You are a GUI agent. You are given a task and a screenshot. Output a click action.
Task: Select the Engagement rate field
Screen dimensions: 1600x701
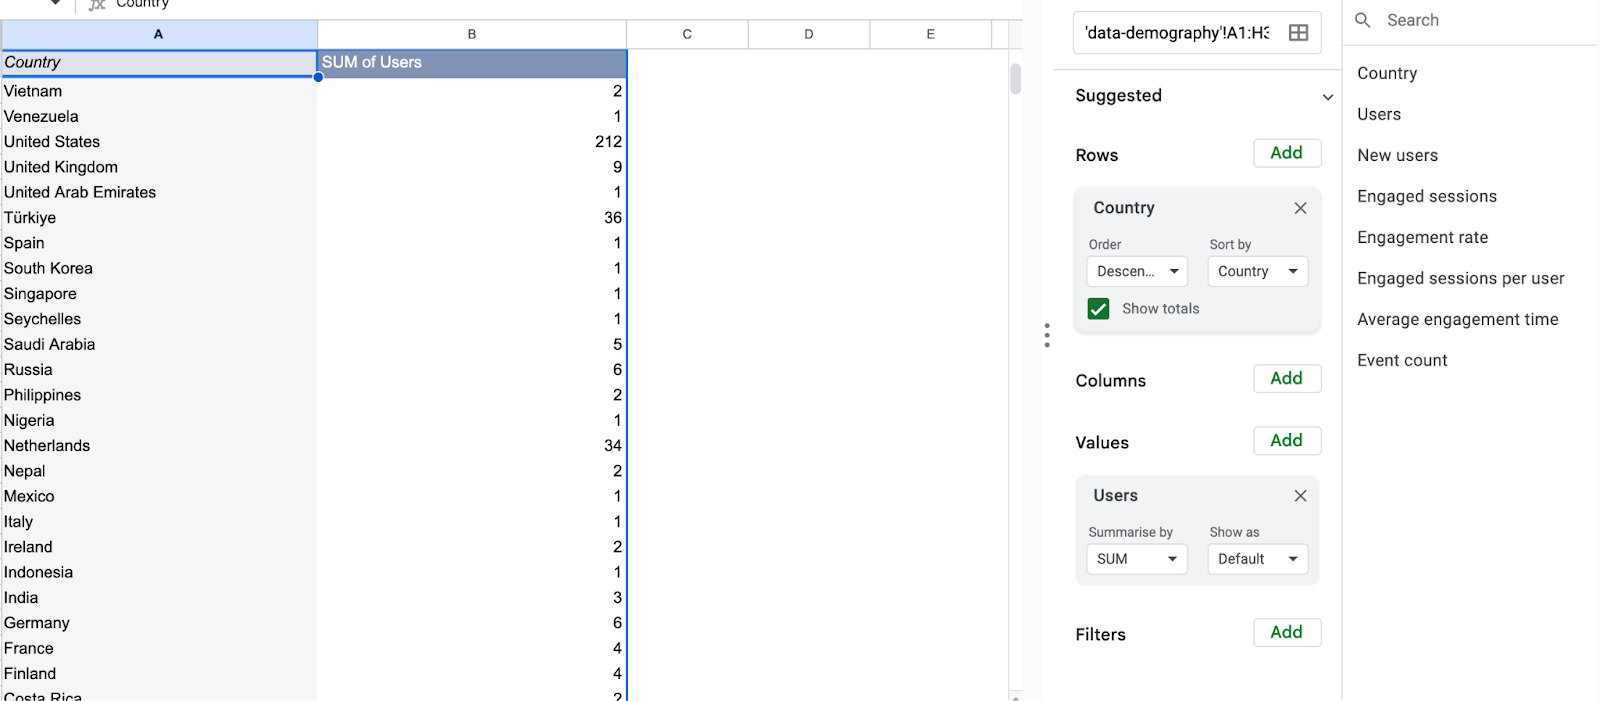click(x=1422, y=237)
